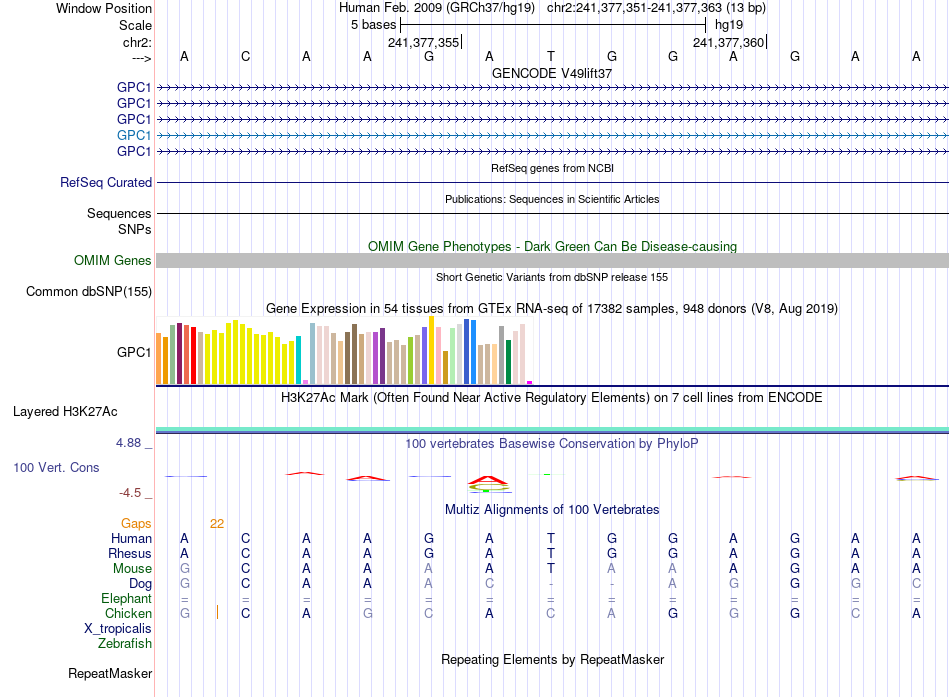The height and width of the screenshot is (697, 950).
Task: Click the teal H3K27Ac signal band
Action: pos(552,430)
